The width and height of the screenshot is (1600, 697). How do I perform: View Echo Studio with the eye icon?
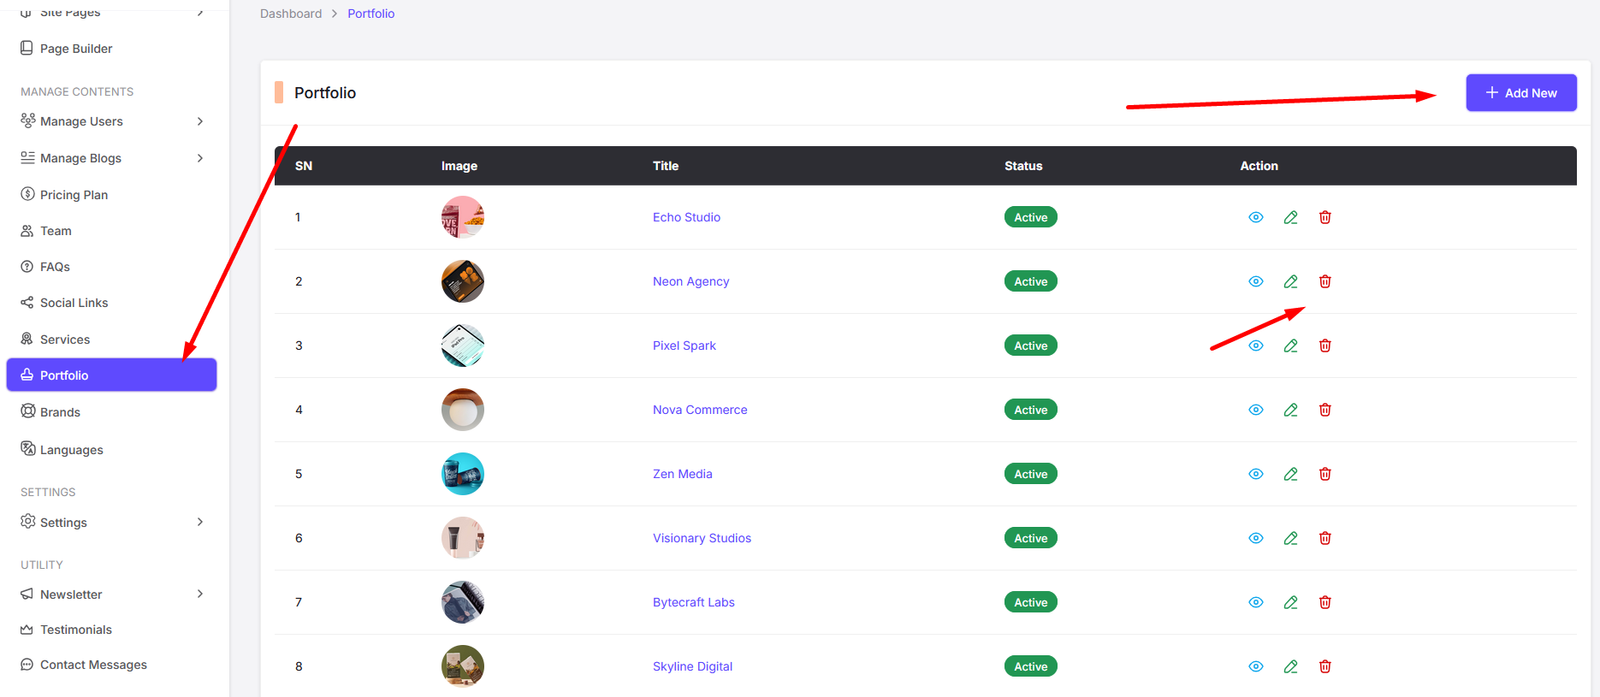(x=1256, y=217)
